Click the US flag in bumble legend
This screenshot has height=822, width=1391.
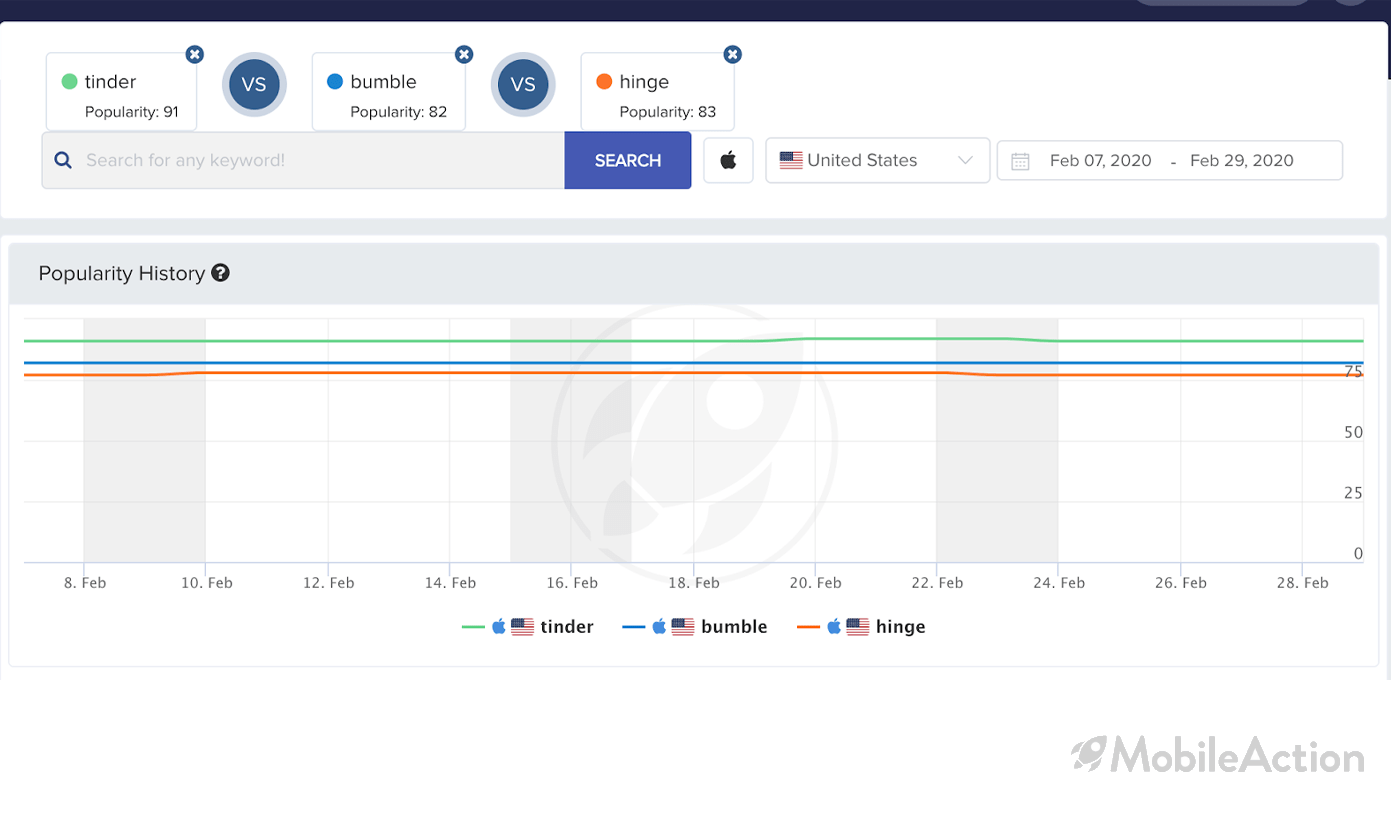pyautogui.click(x=683, y=627)
